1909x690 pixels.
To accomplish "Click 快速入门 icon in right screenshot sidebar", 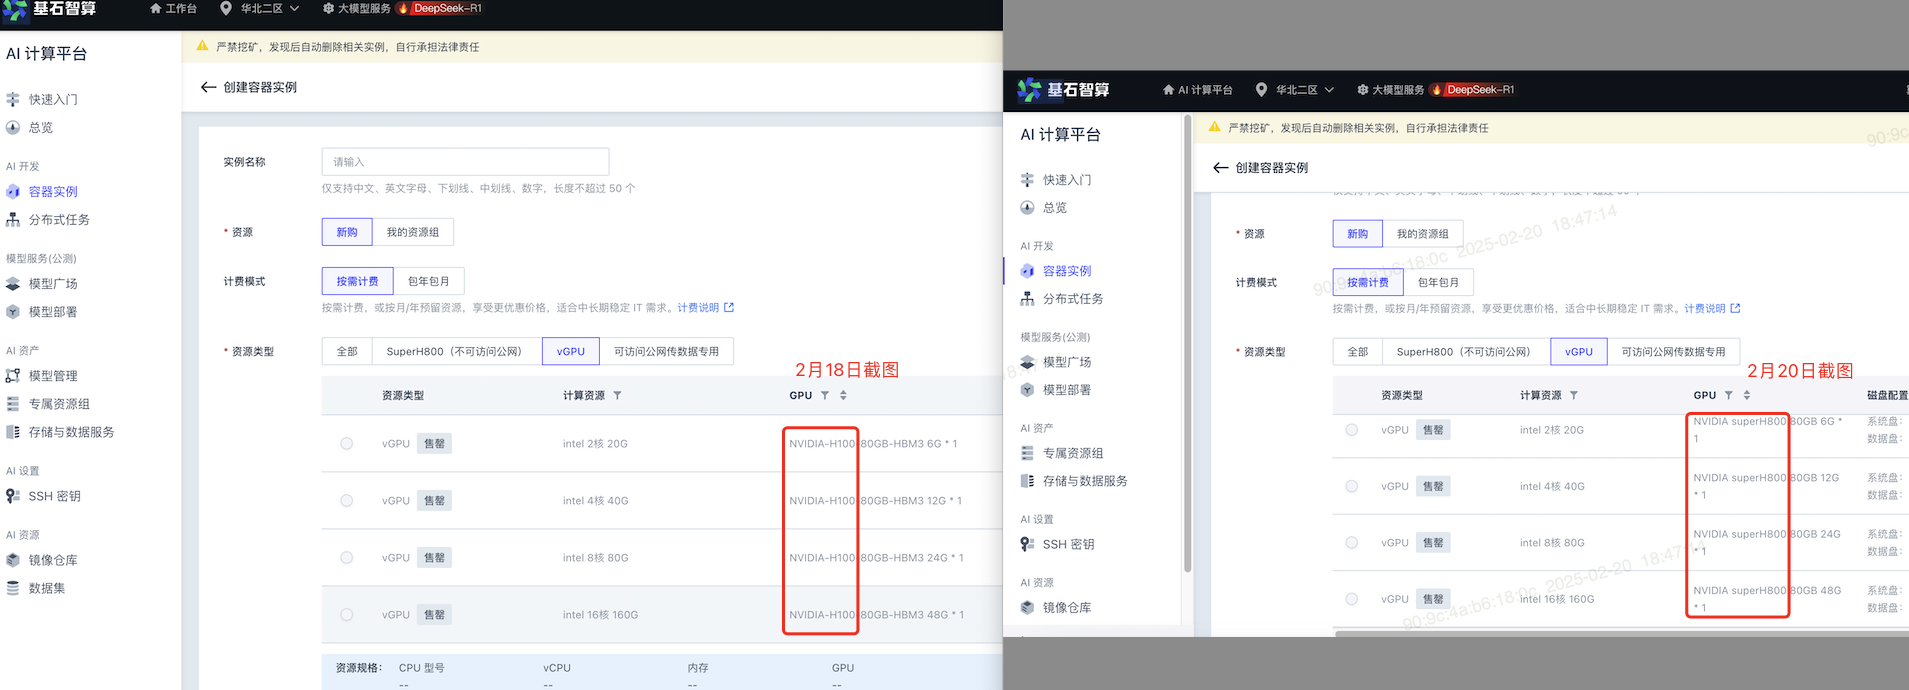I will 1027,180.
